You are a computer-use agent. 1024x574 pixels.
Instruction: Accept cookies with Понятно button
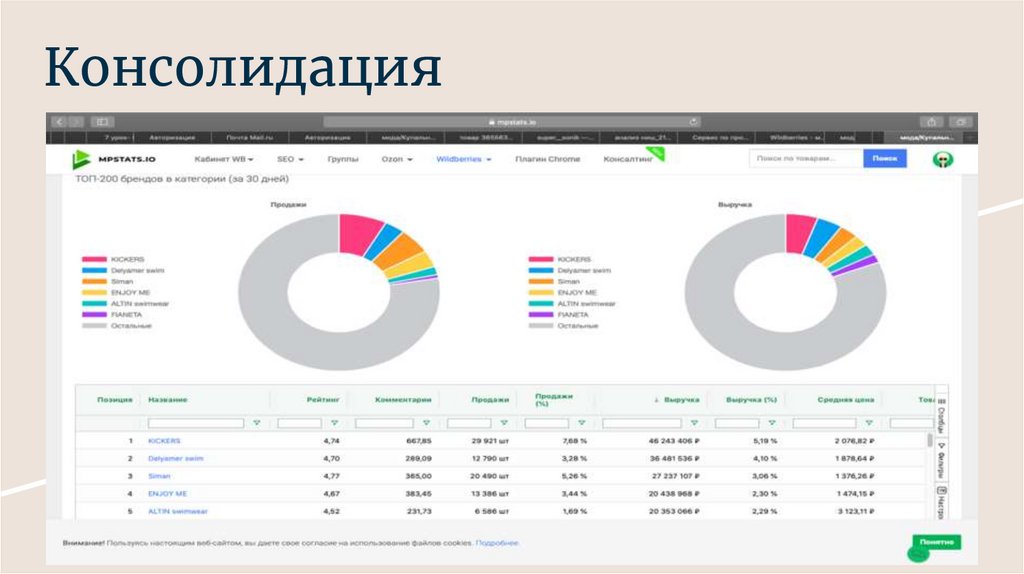pyautogui.click(x=936, y=542)
